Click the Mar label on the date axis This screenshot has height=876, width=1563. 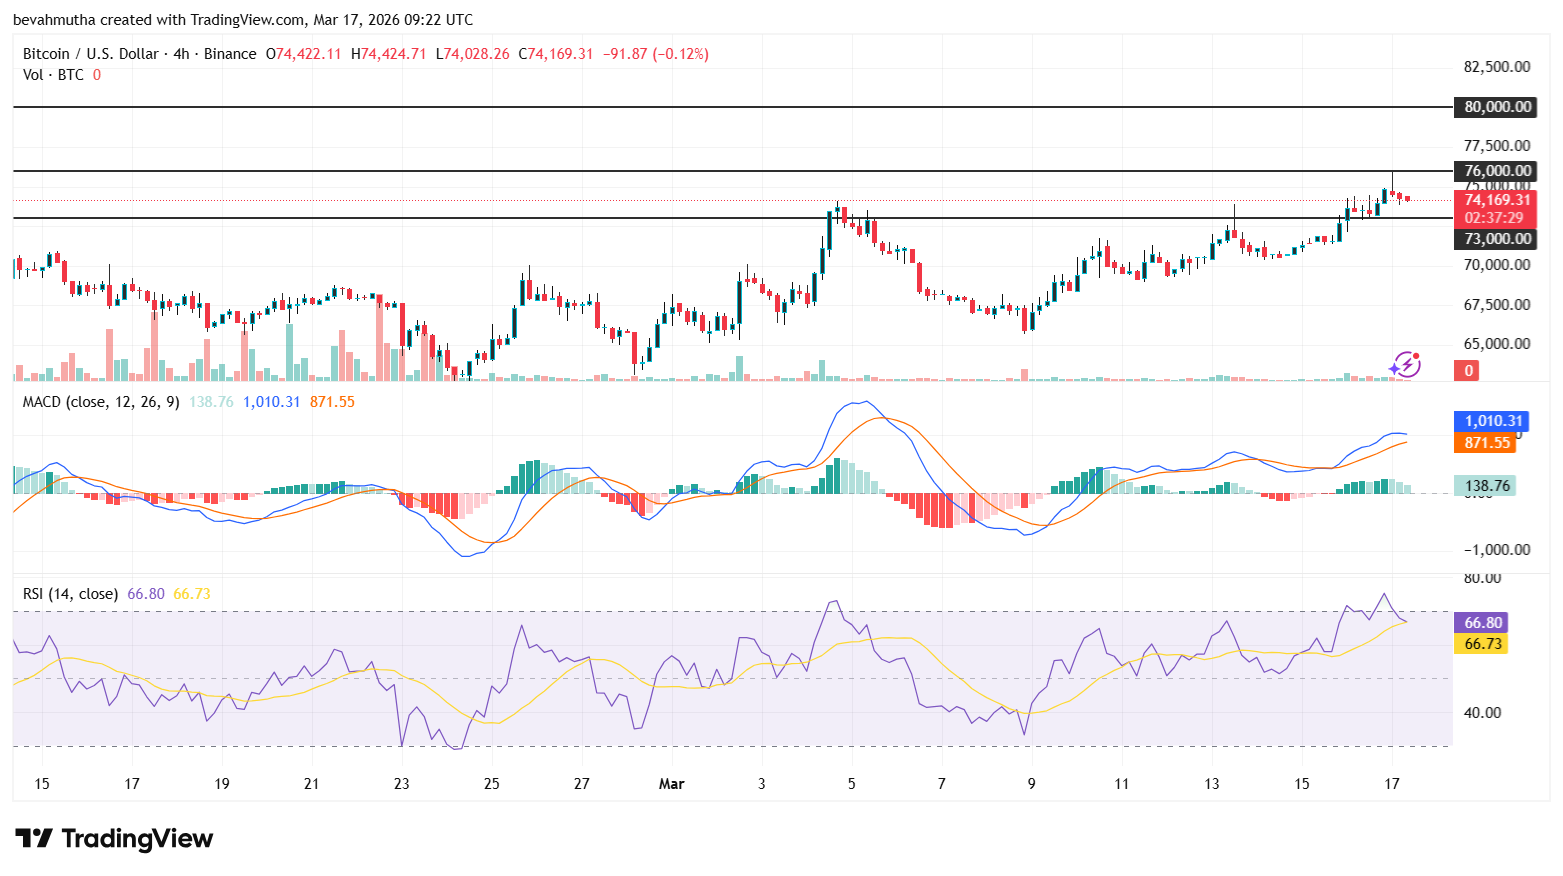pyautogui.click(x=672, y=784)
